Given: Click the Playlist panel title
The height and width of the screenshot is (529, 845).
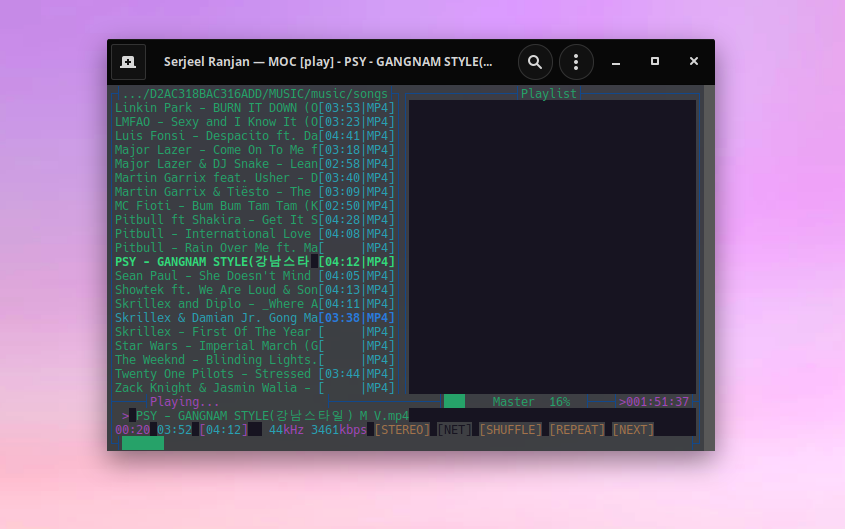Looking at the screenshot, I should [549, 94].
